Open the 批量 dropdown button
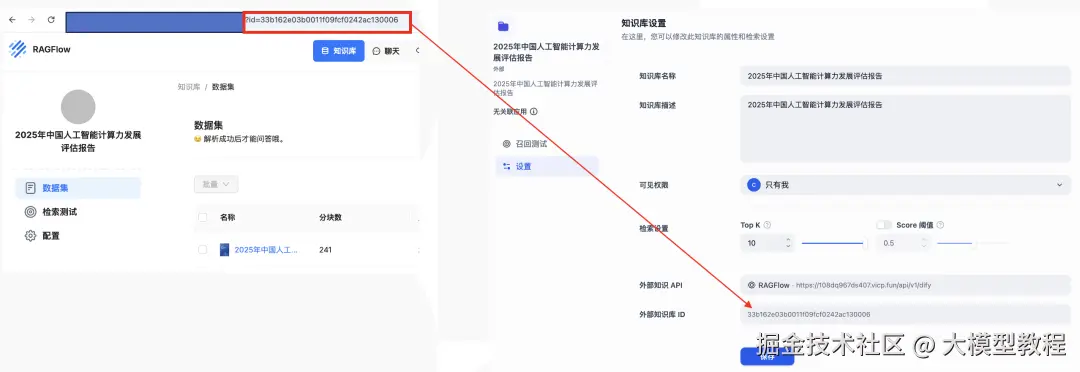The height and width of the screenshot is (372, 1080). (x=216, y=184)
